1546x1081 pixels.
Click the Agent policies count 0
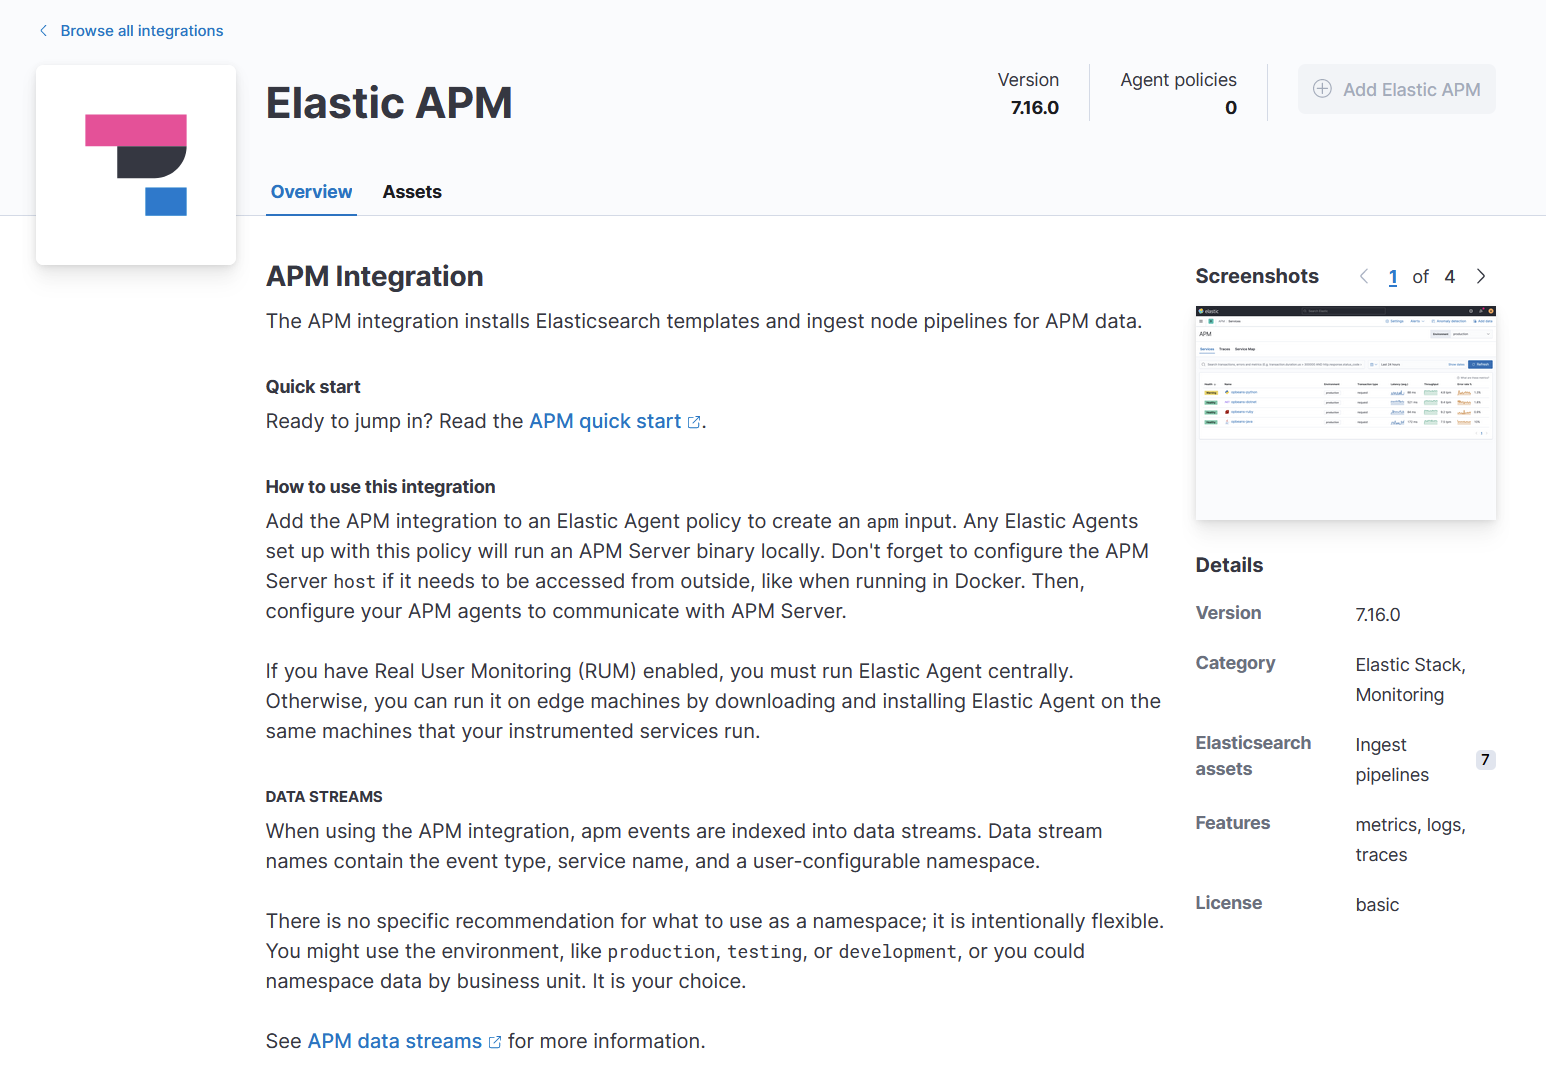click(1231, 108)
